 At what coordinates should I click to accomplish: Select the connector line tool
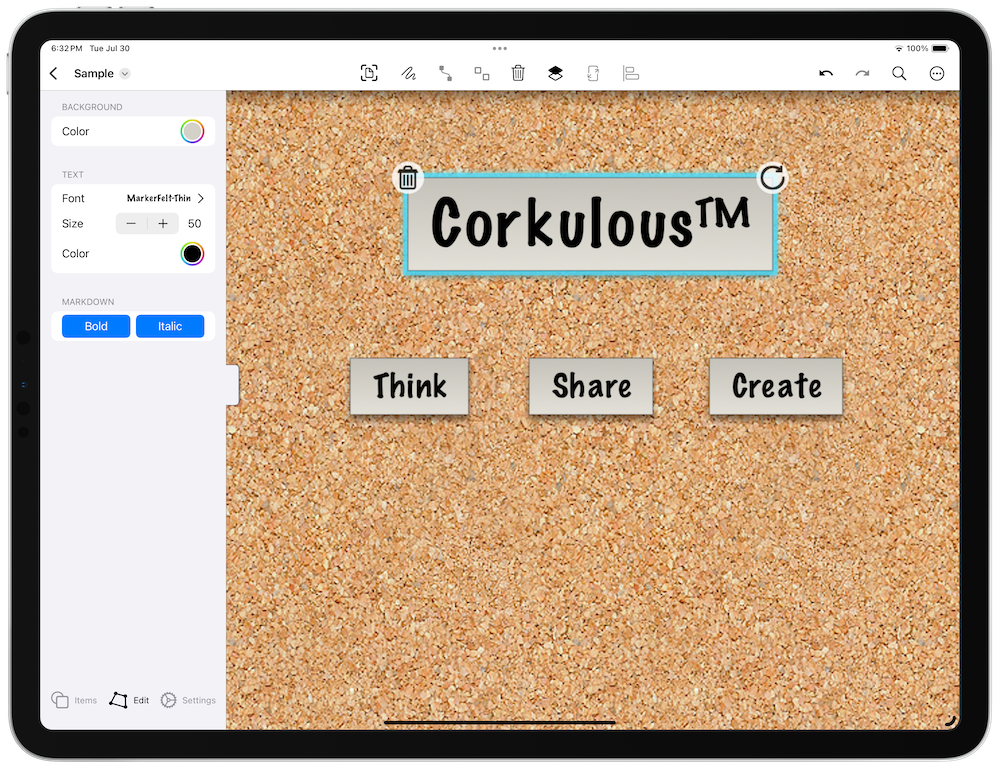(445, 73)
